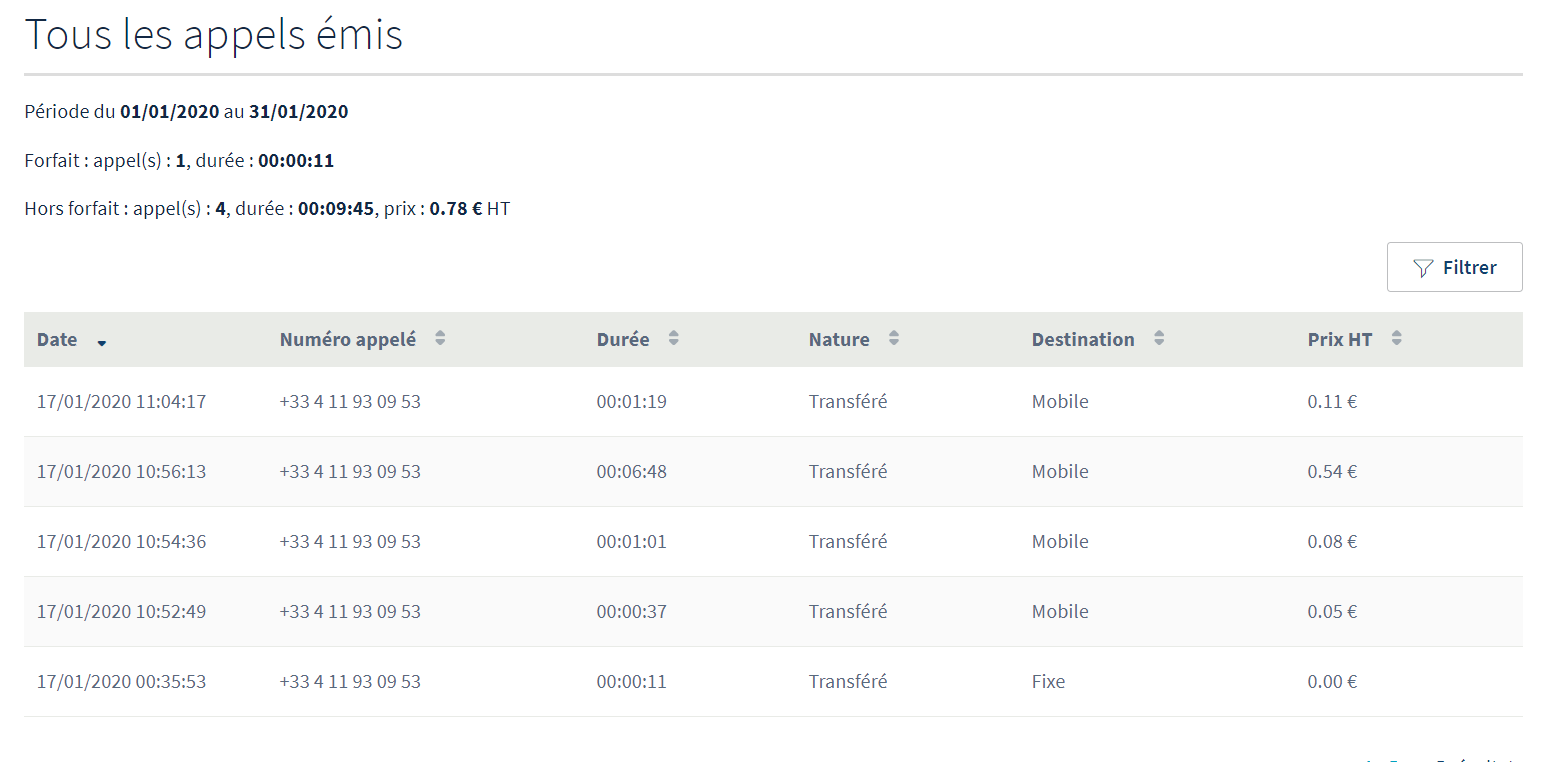This screenshot has width=1558, height=762.
Task: Select the 10:56:13 call row date
Action: pos(121,472)
